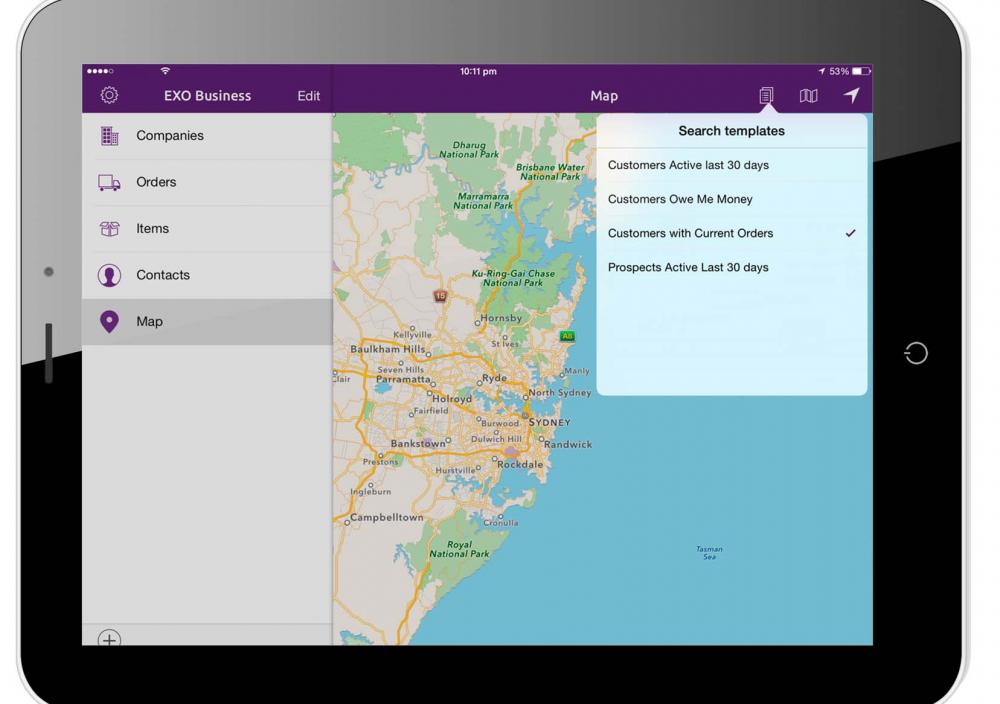Tap the Edit button in sidebar header

tap(309, 96)
